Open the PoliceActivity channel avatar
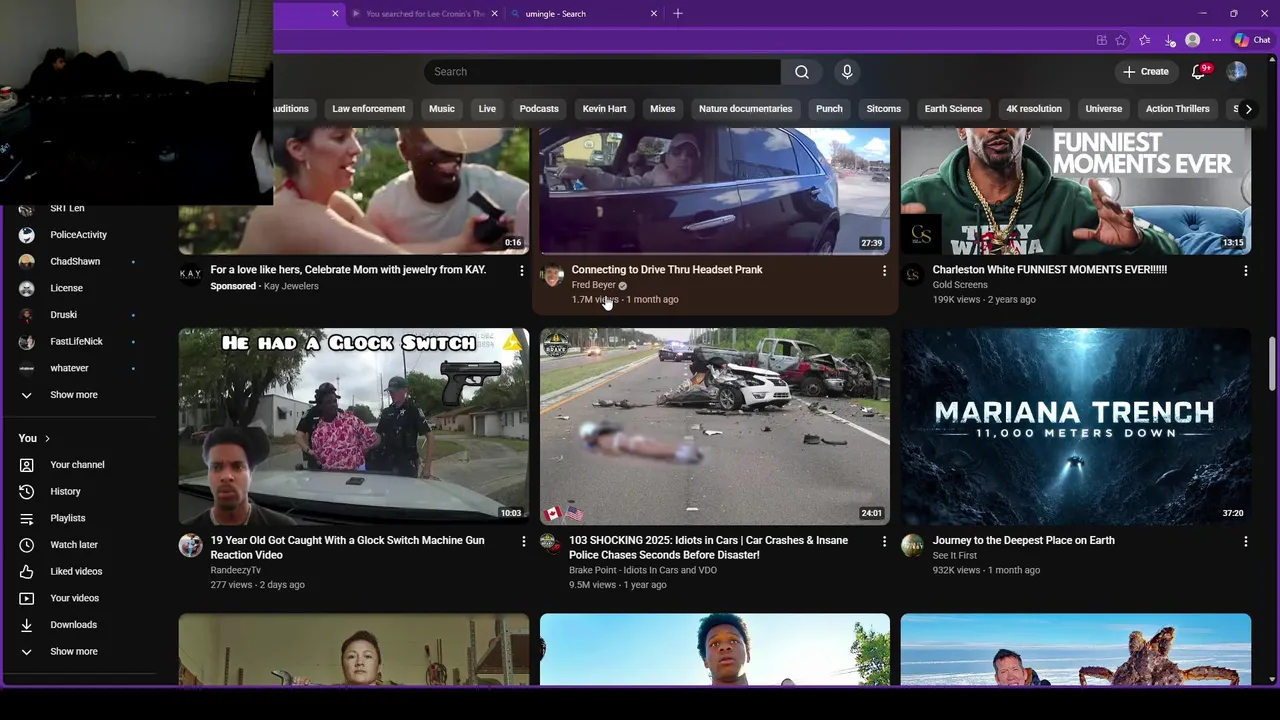Image resolution: width=1280 pixels, height=720 pixels. coord(27,235)
